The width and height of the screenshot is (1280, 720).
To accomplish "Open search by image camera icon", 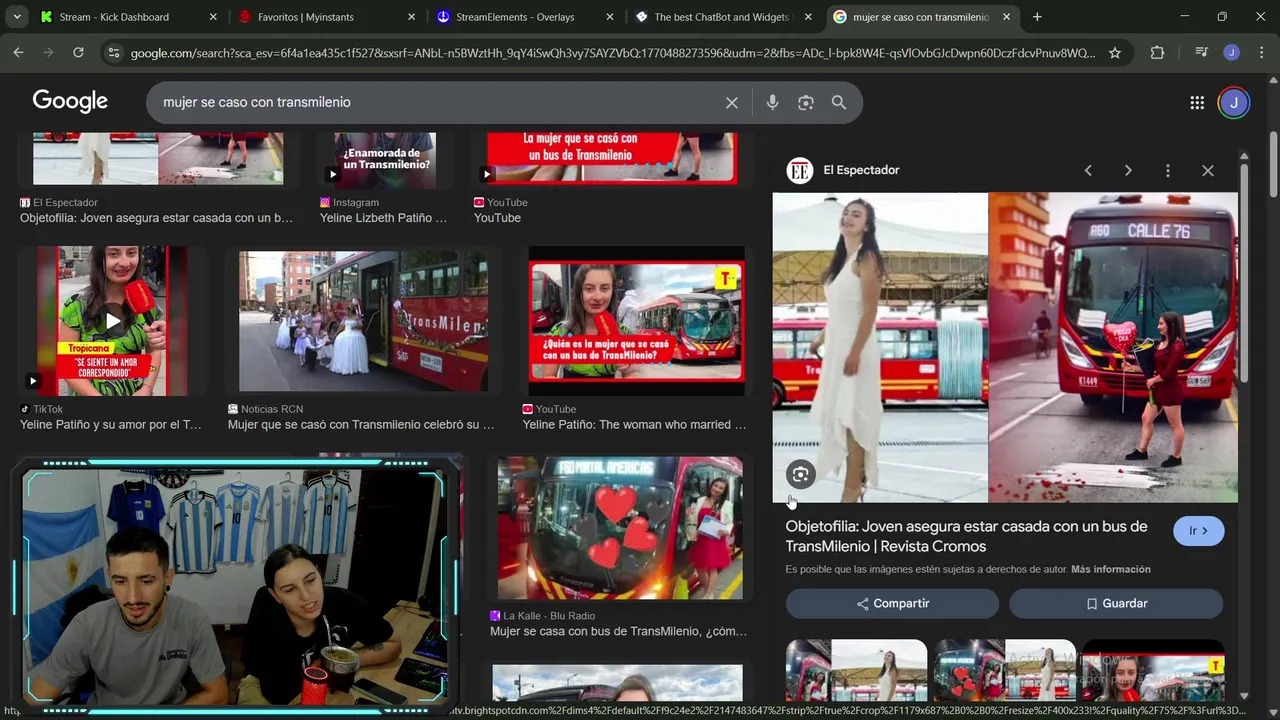I will 805,102.
